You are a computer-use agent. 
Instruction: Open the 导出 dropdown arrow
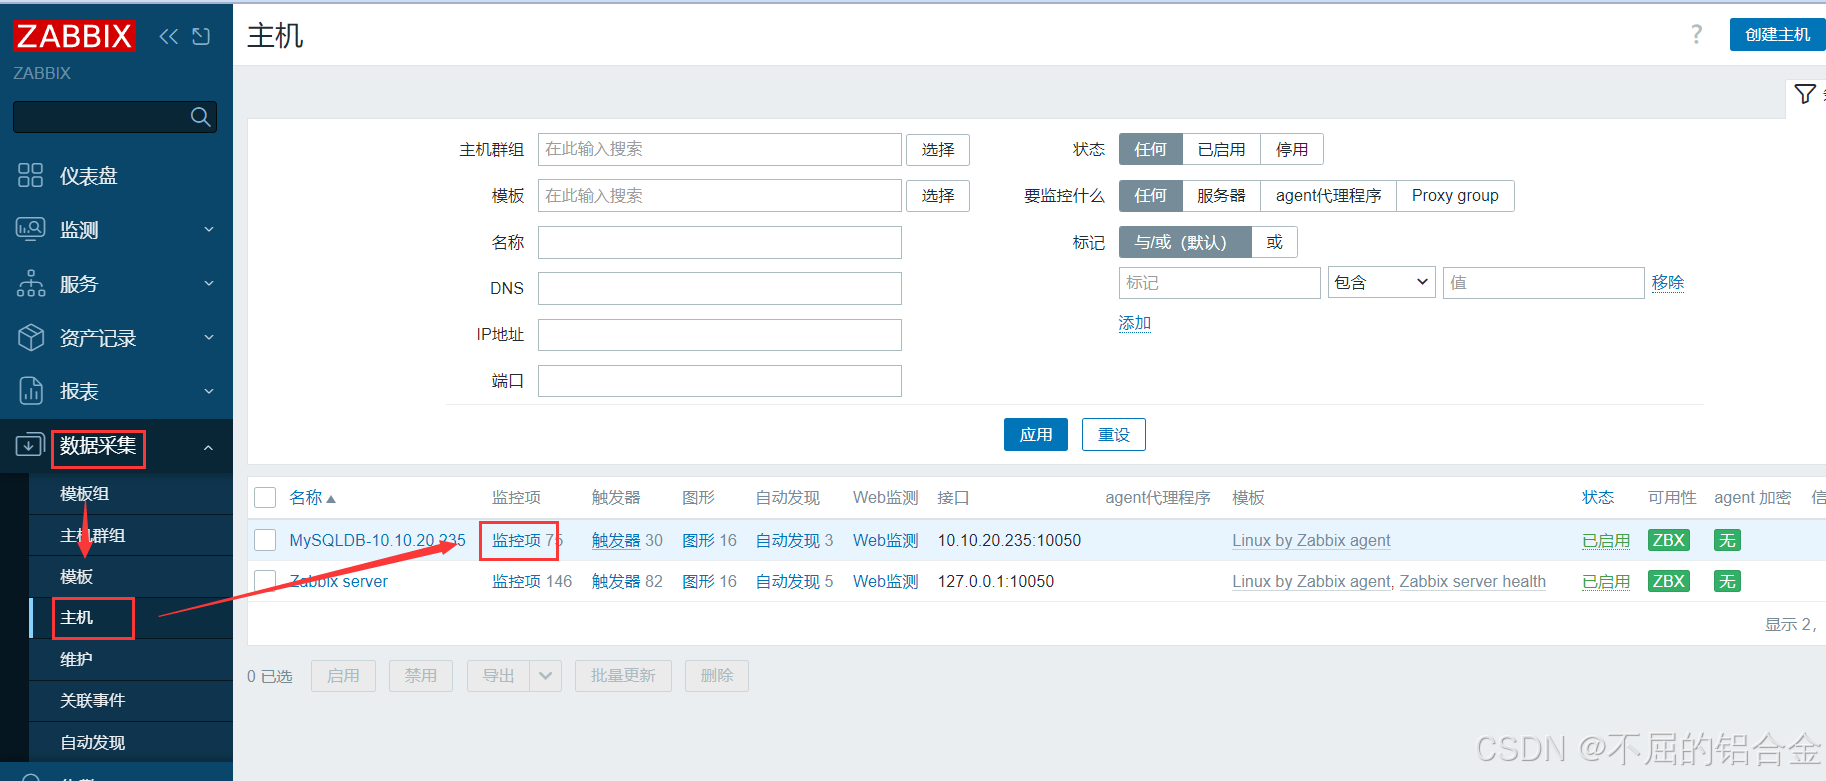(x=545, y=676)
